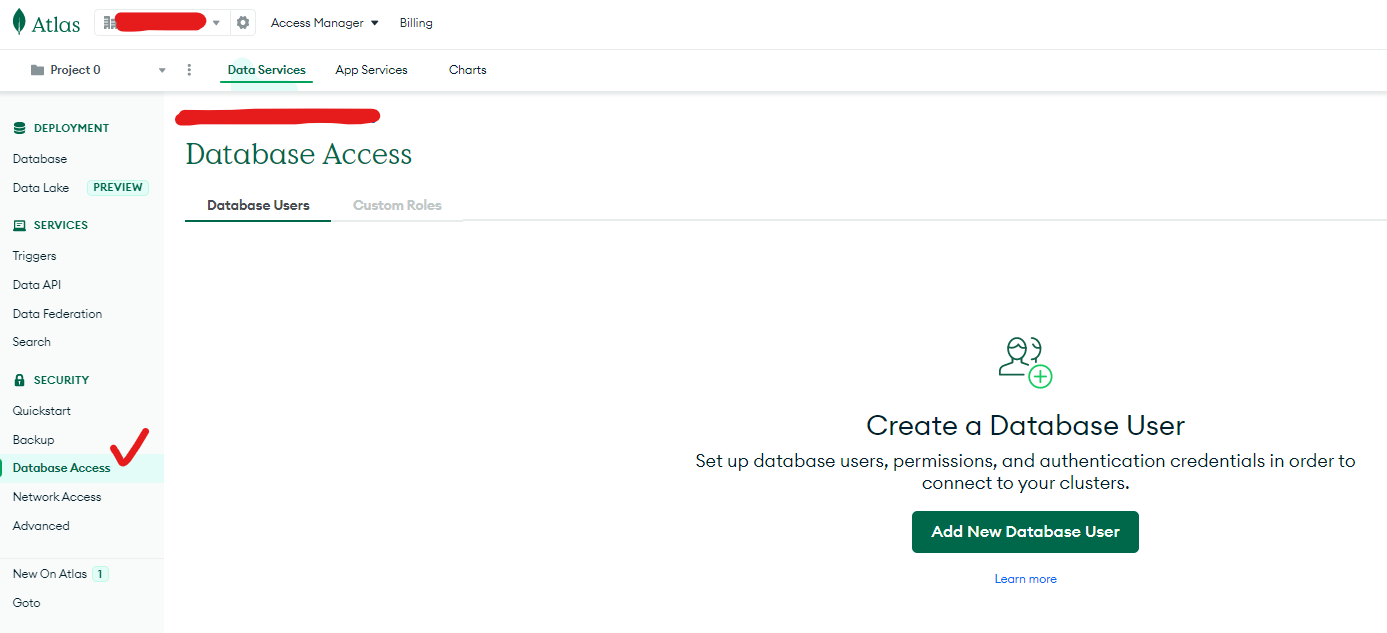Open Triggers in the sidebar
This screenshot has width=1387, height=633.
(34, 256)
